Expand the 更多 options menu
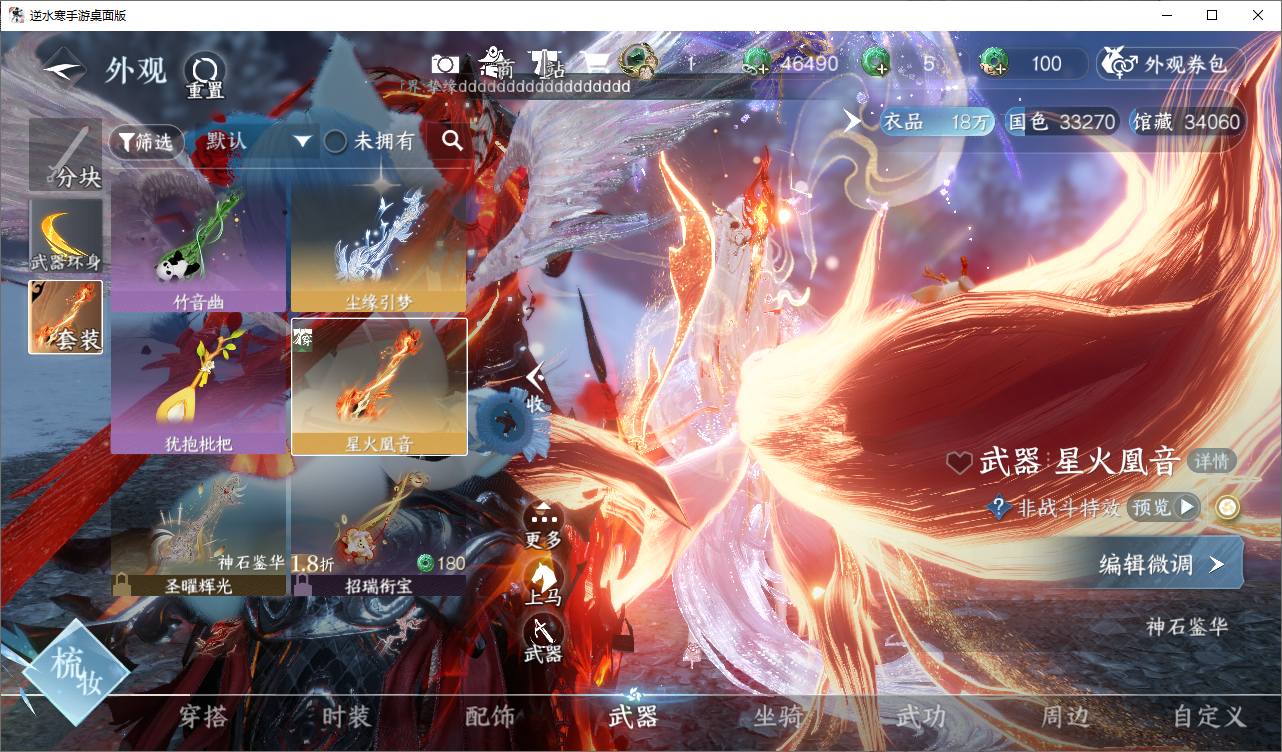 click(543, 522)
